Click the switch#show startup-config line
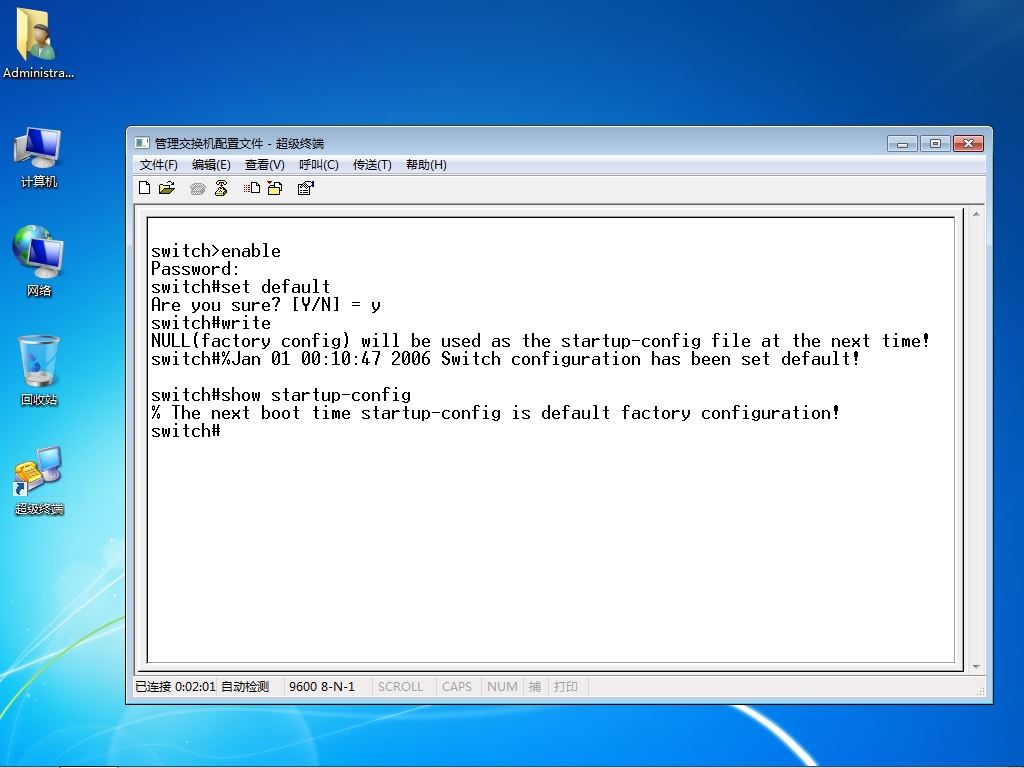The height and width of the screenshot is (768, 1024). coord(281,395)
